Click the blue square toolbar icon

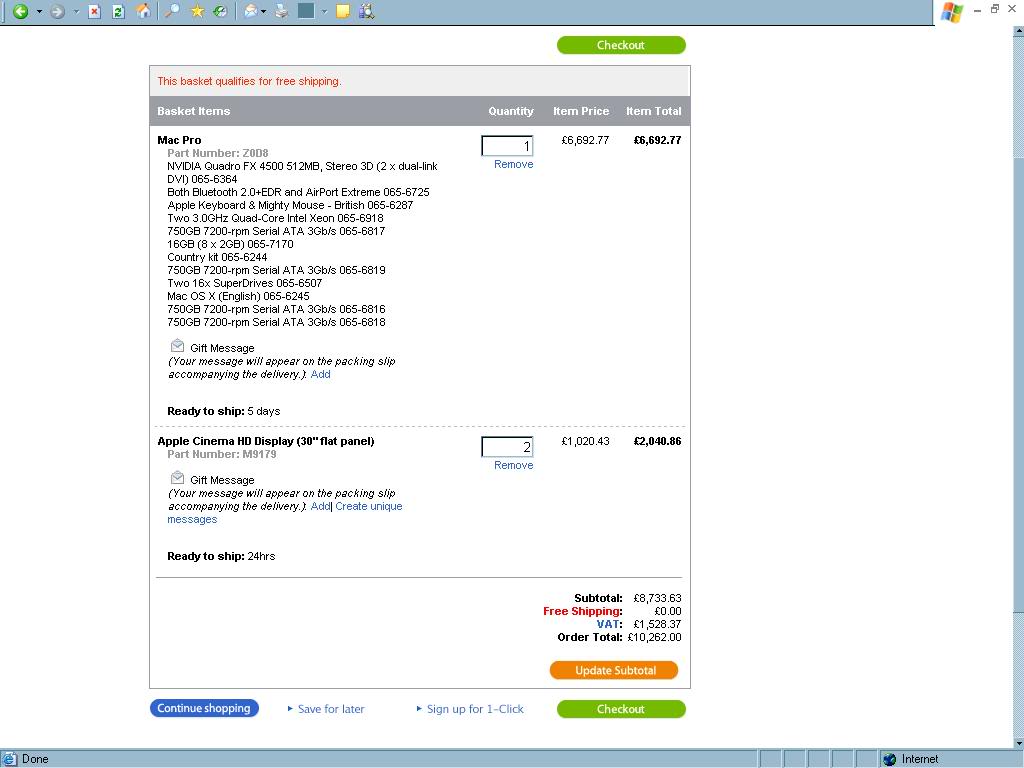306,11
